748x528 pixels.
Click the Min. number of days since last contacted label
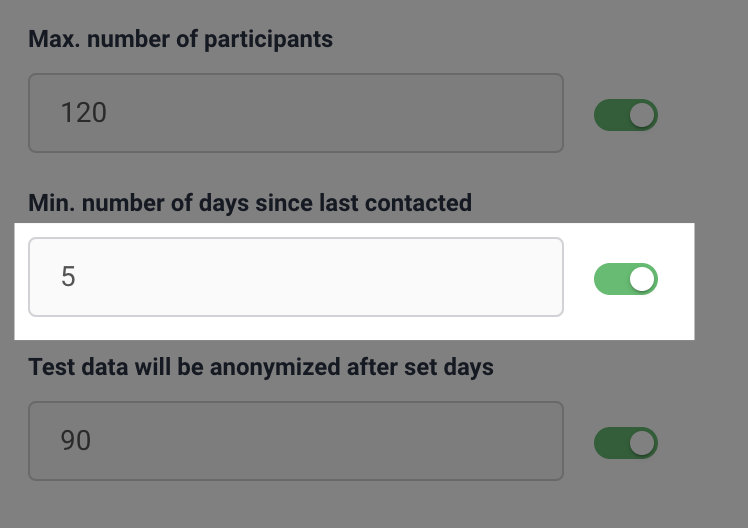[x=250, y=203]
